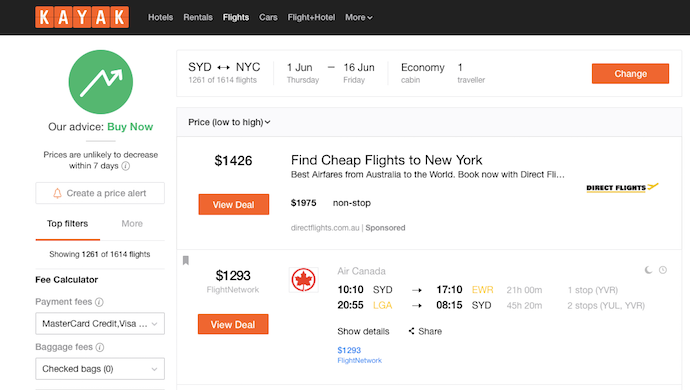
Task: Click the bell icon in Create a price alert
Action: tap(57, 193)
